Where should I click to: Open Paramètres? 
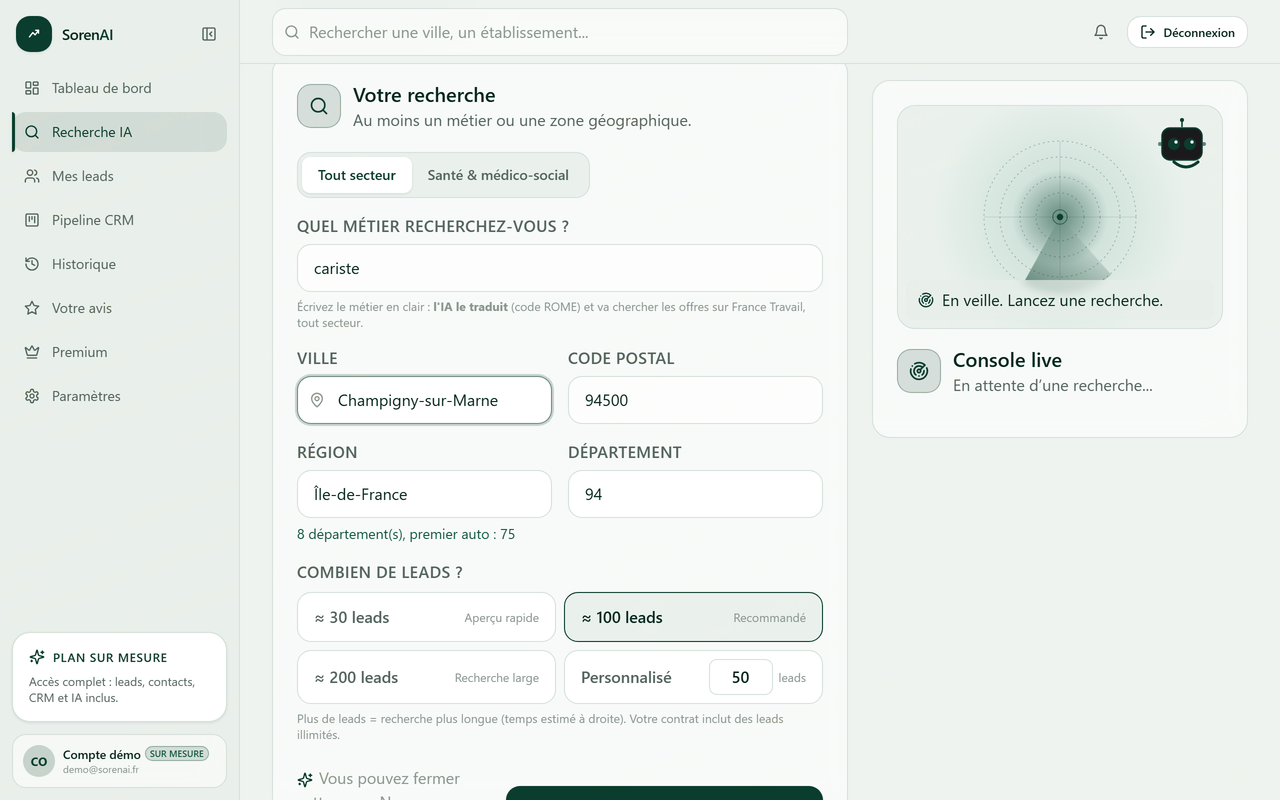120,396
